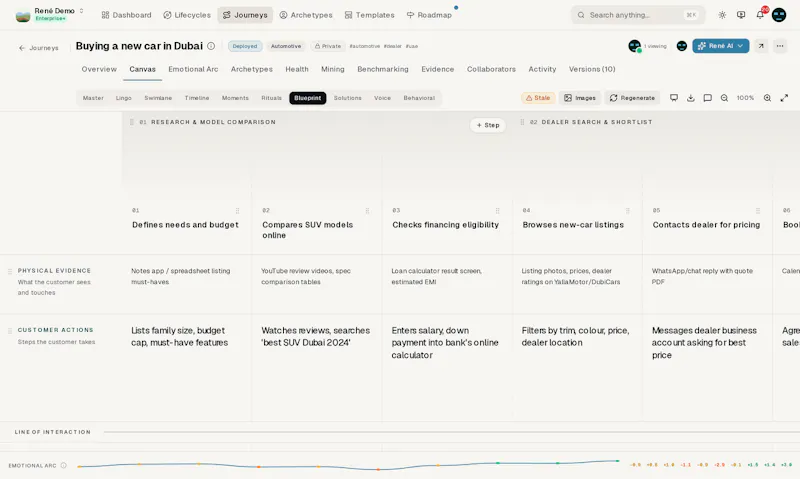Toggle the Images button
Viewport: 800px width, 479px height.
point(580,98)
